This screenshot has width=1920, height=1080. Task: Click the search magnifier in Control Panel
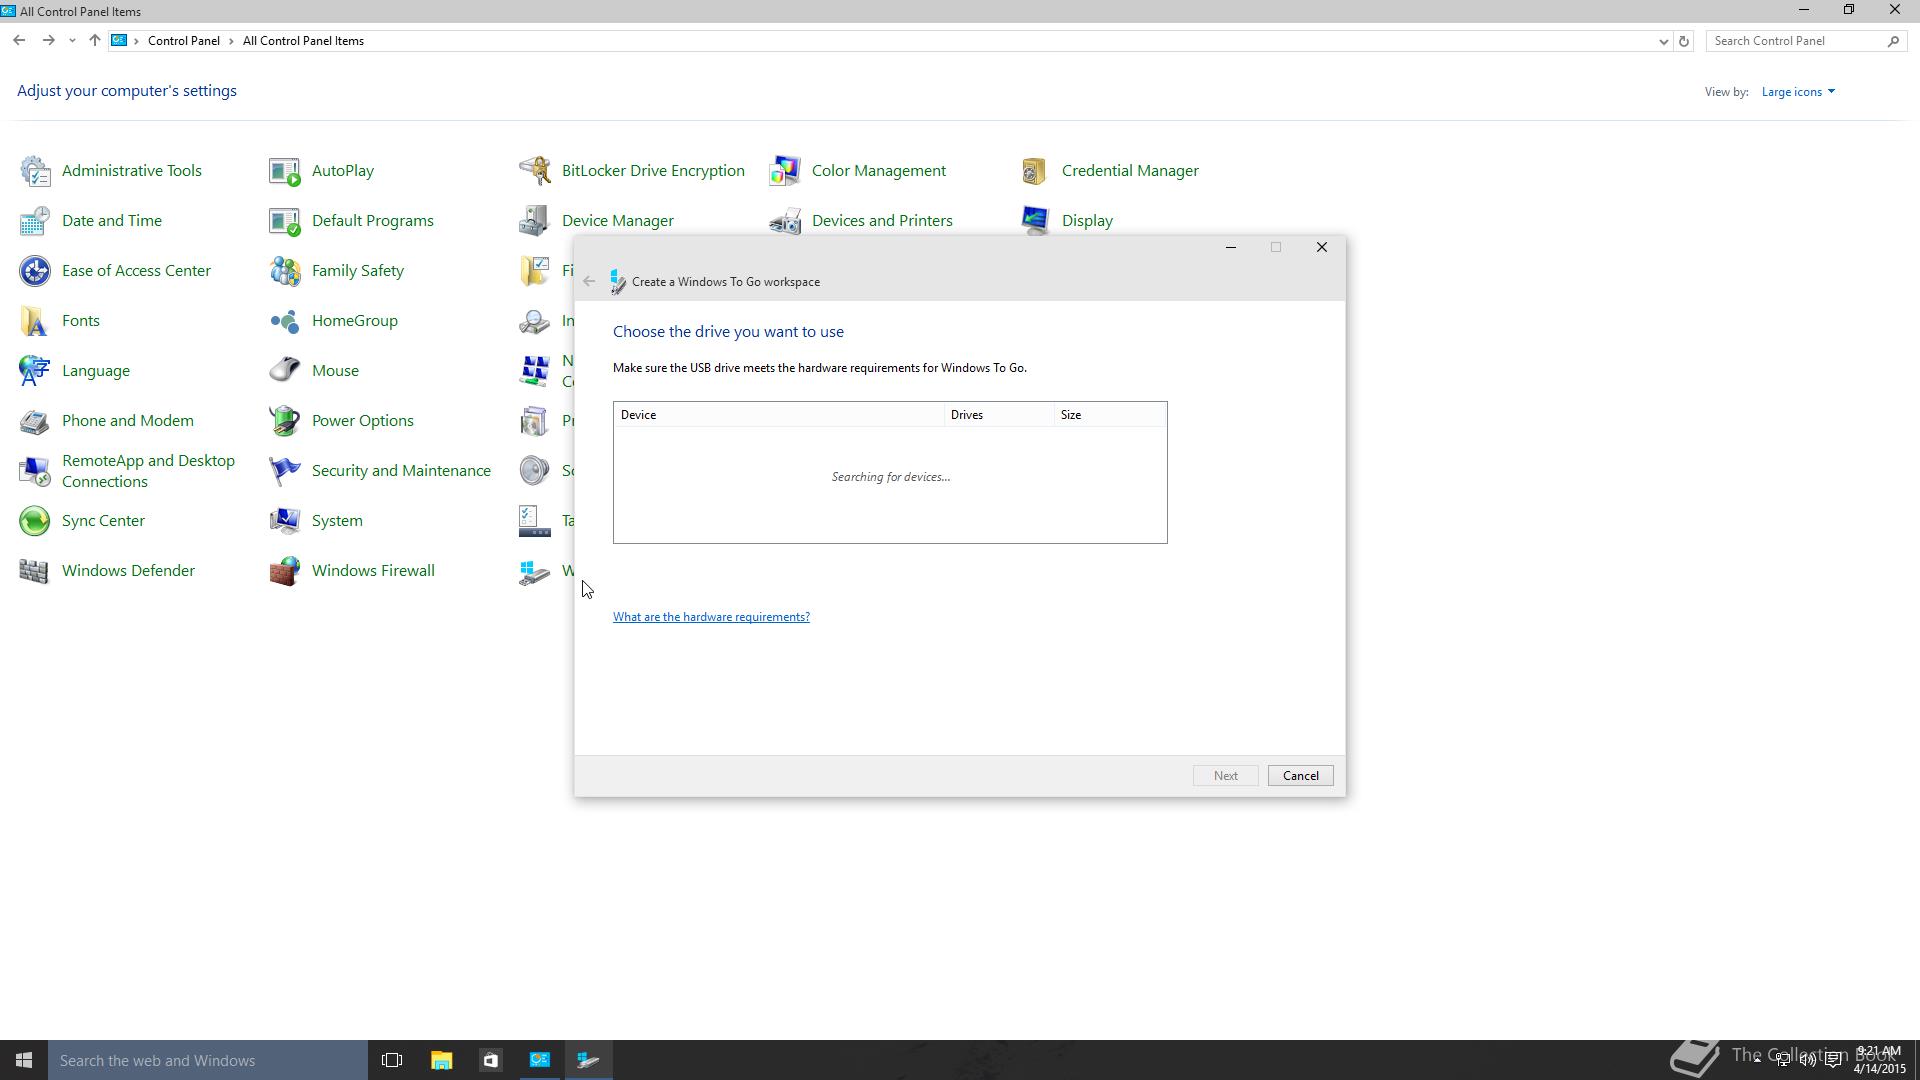pyautogui.click(x=1893, y=41)
